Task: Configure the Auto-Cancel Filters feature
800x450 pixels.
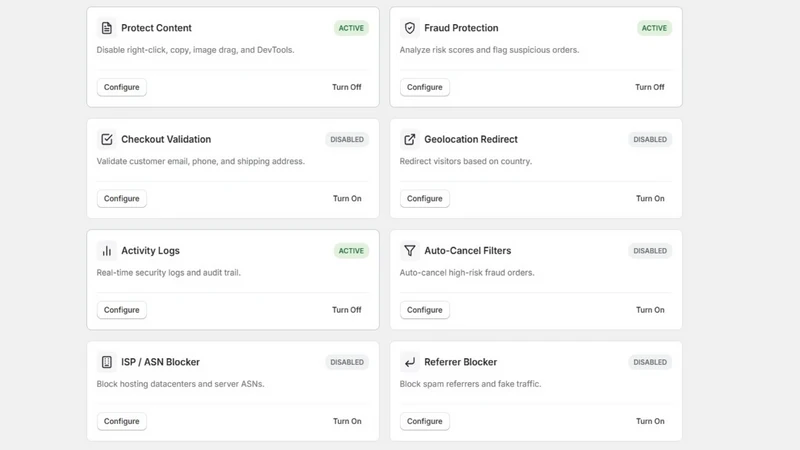Action: click(424, 310)
